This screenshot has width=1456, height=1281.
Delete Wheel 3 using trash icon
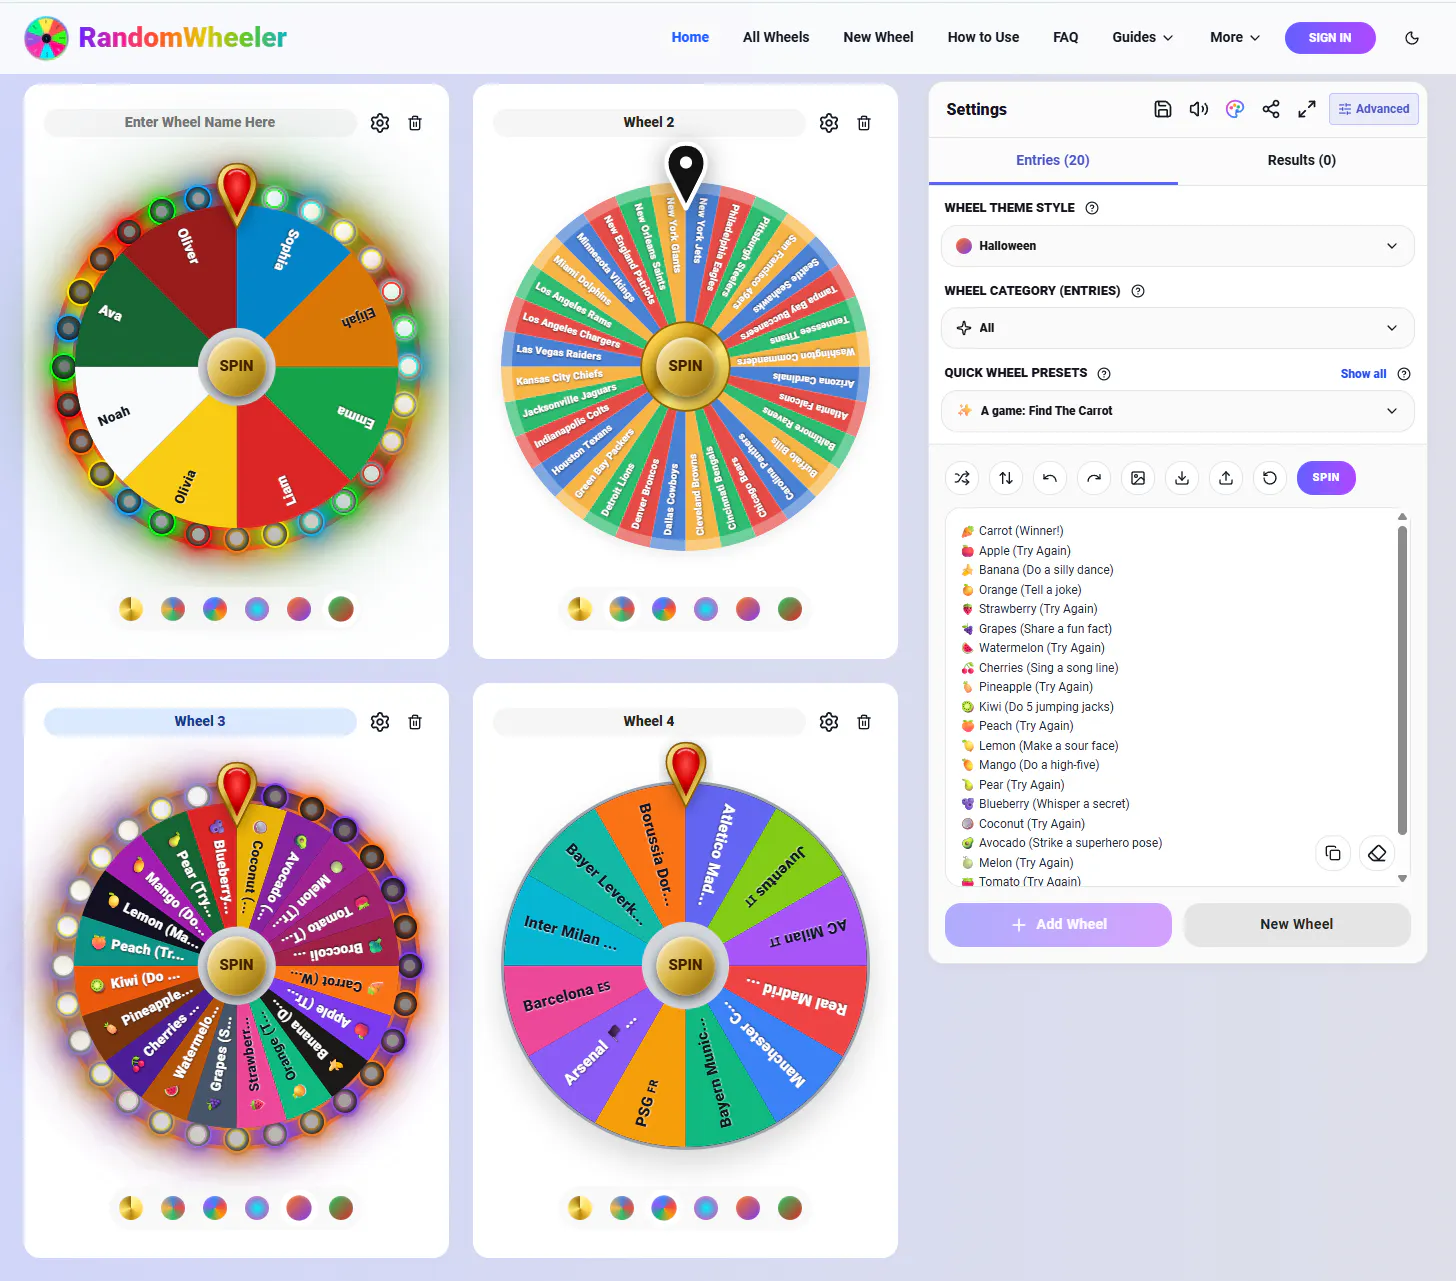click(415, 722)
